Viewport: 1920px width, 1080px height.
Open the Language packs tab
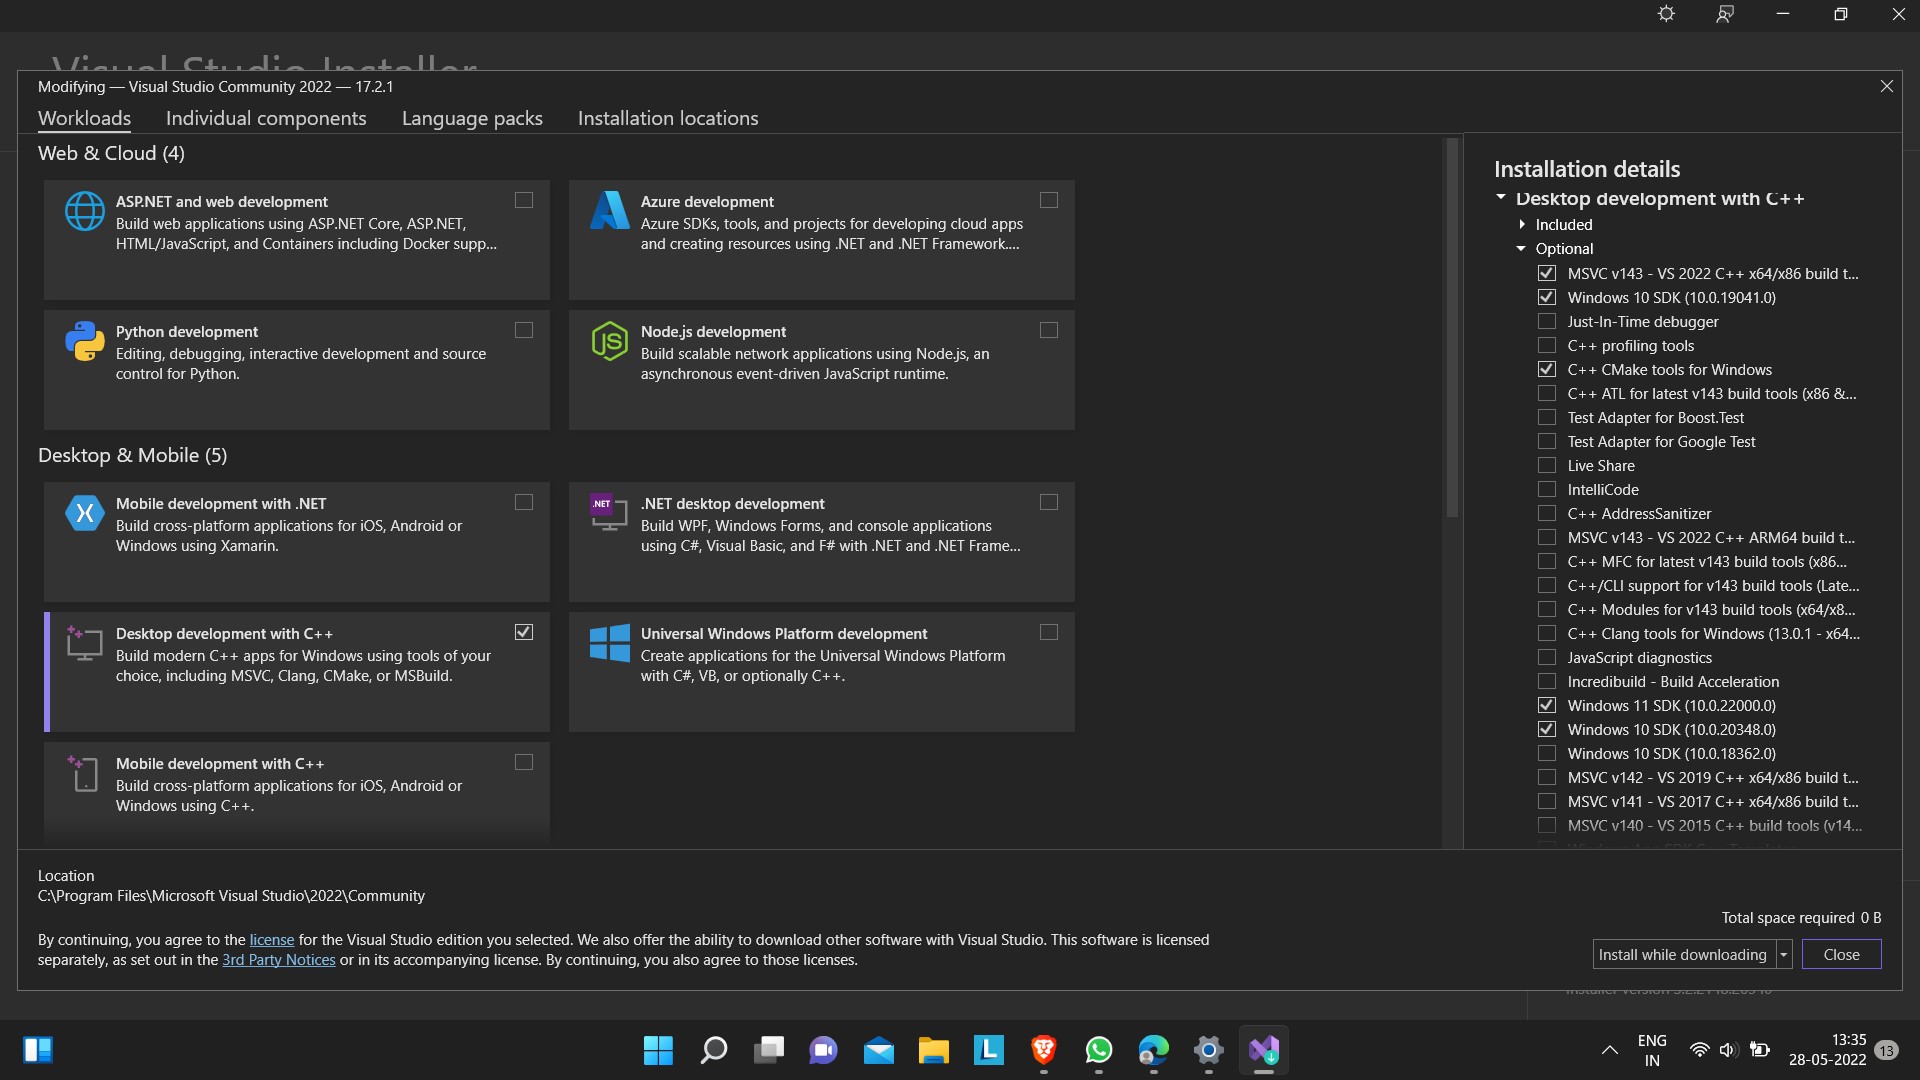point(471,118)
